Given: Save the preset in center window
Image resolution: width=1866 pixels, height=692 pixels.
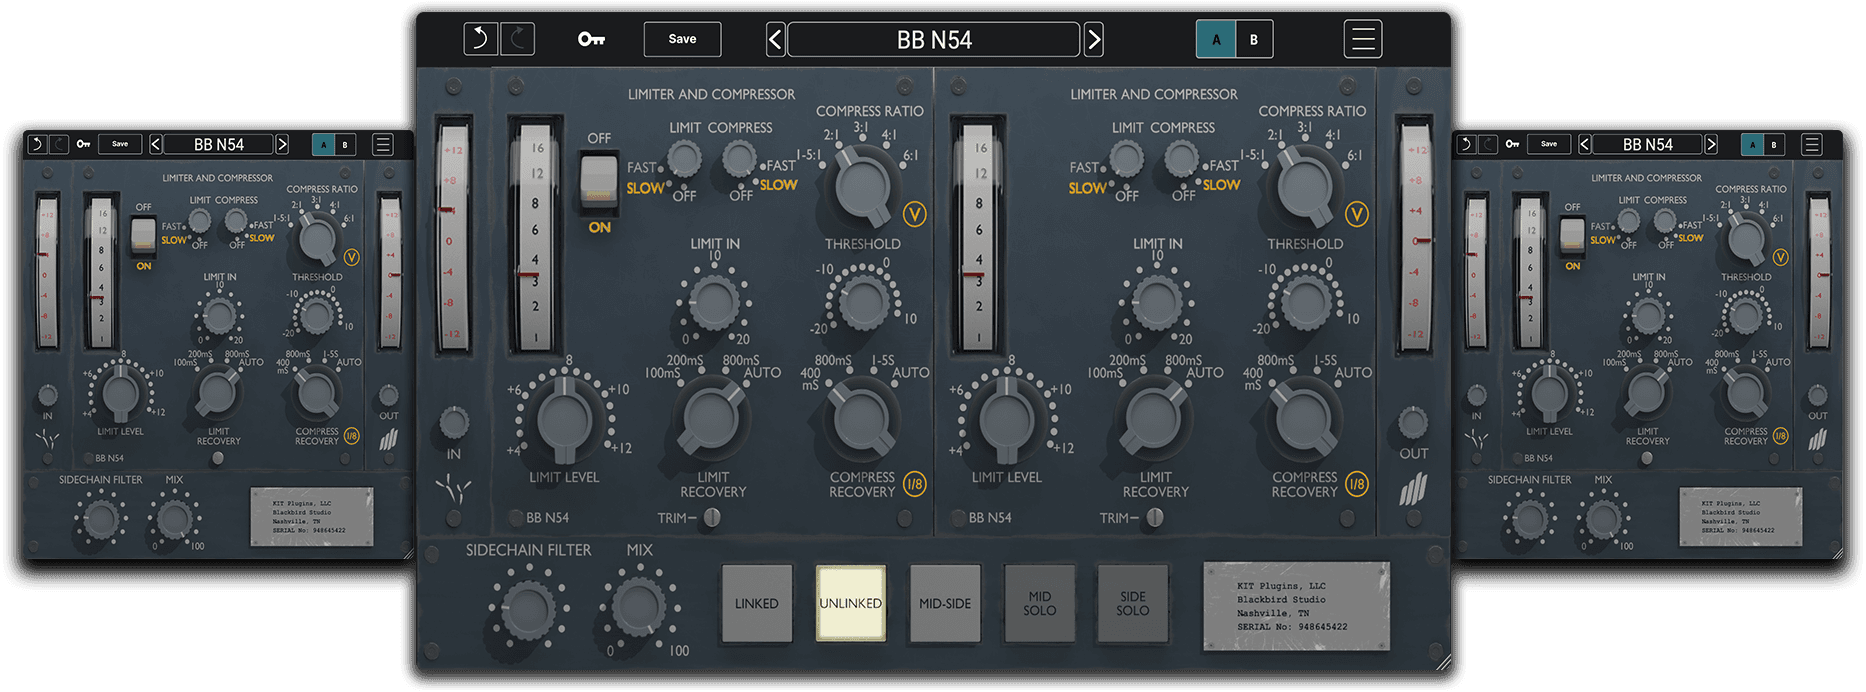Looking at the screenshot, I should click(682, 39).
